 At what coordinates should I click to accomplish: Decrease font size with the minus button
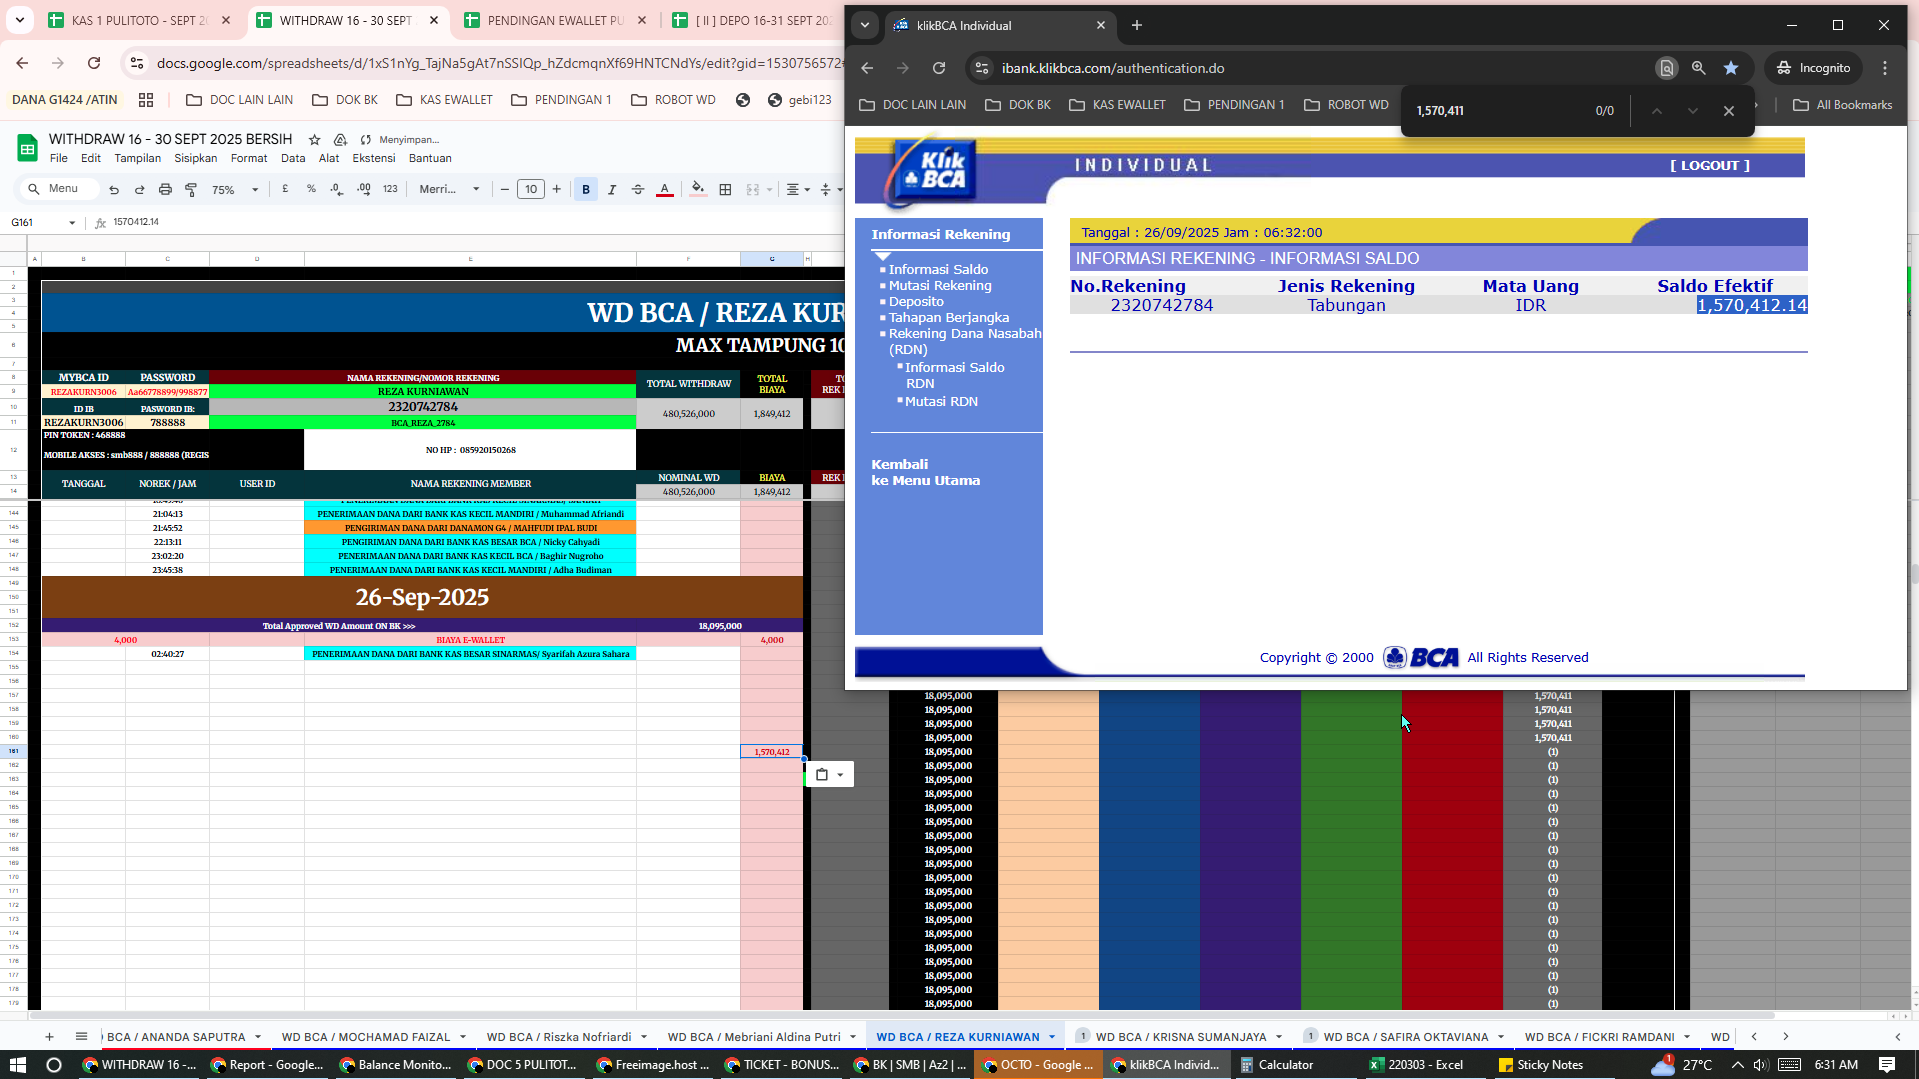[x=505, y=189]
